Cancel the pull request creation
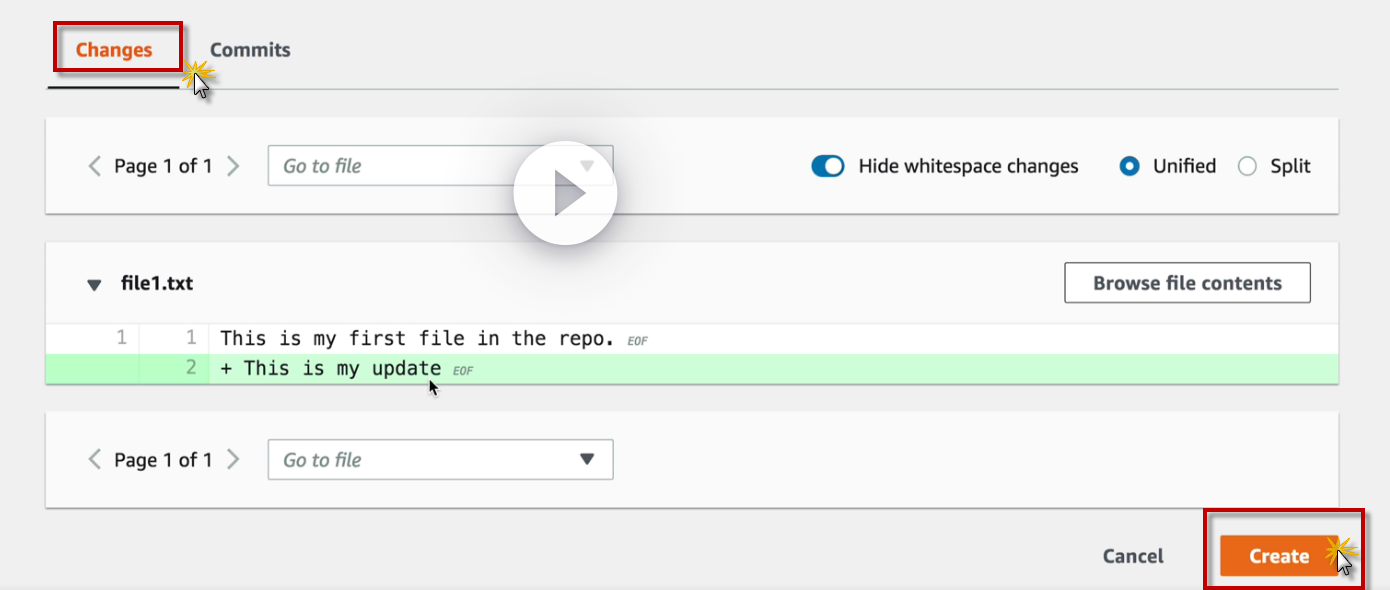1390x590 pixels. 1133,556
